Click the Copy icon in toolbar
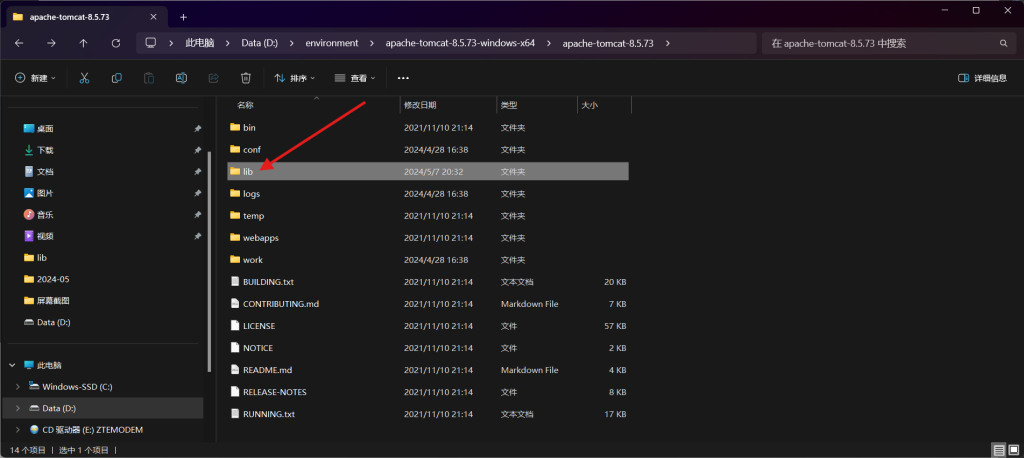Screen dimensions: 1024x458 (117, 78)
